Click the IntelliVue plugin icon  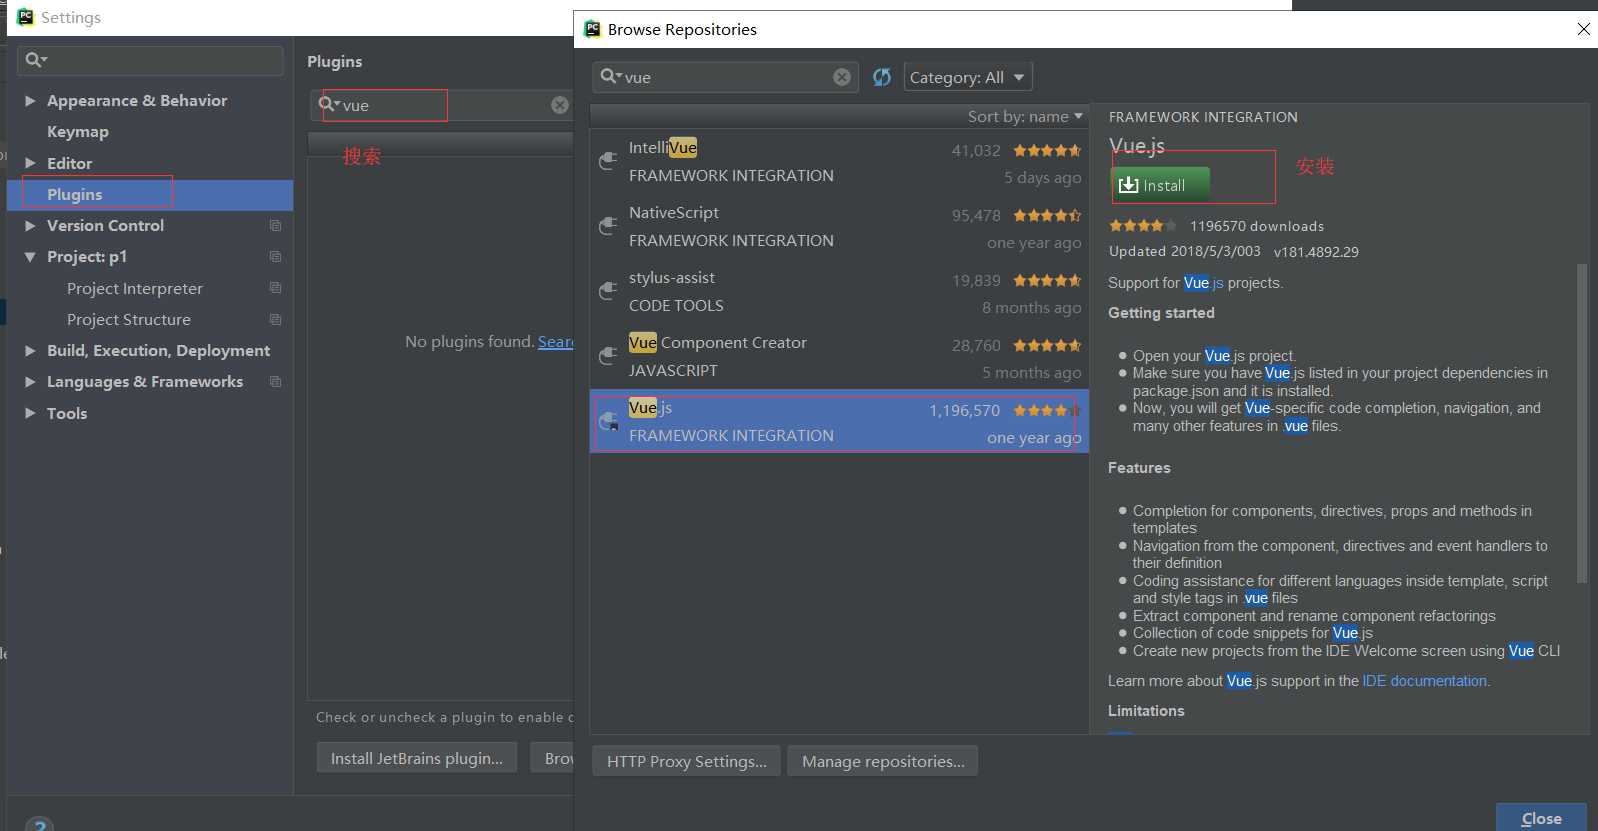(607, 161)
